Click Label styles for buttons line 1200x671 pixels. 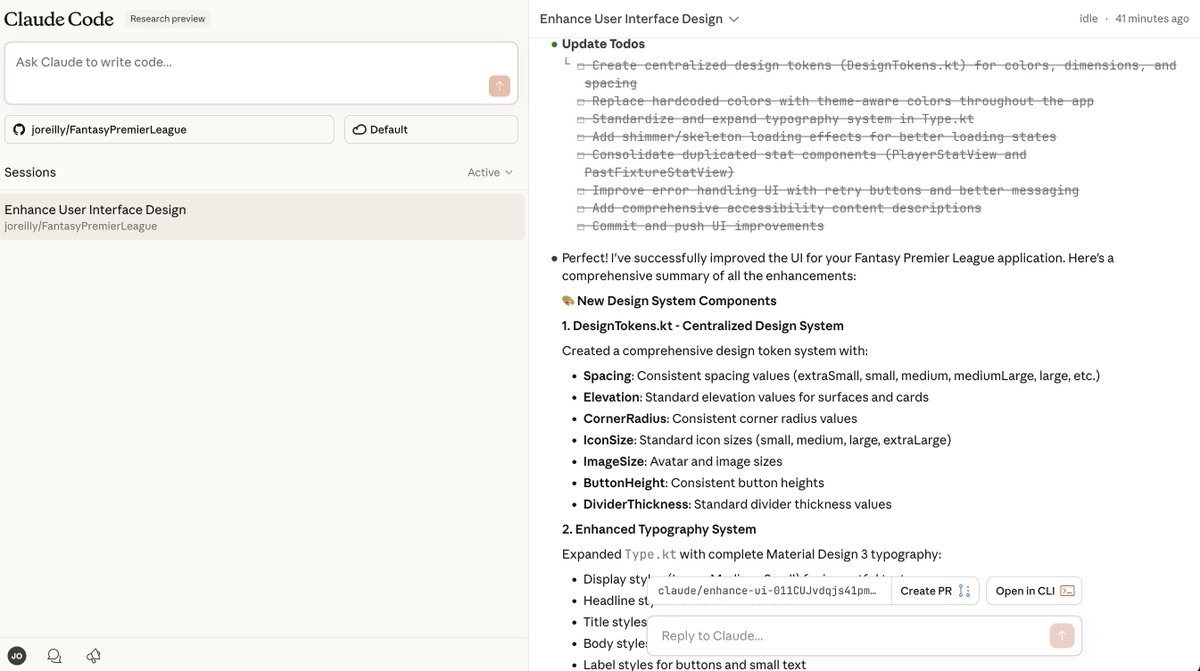pos(695,664)
